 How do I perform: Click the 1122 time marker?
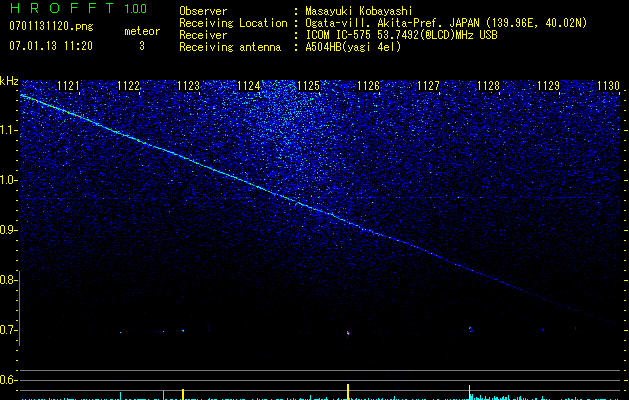128,86
